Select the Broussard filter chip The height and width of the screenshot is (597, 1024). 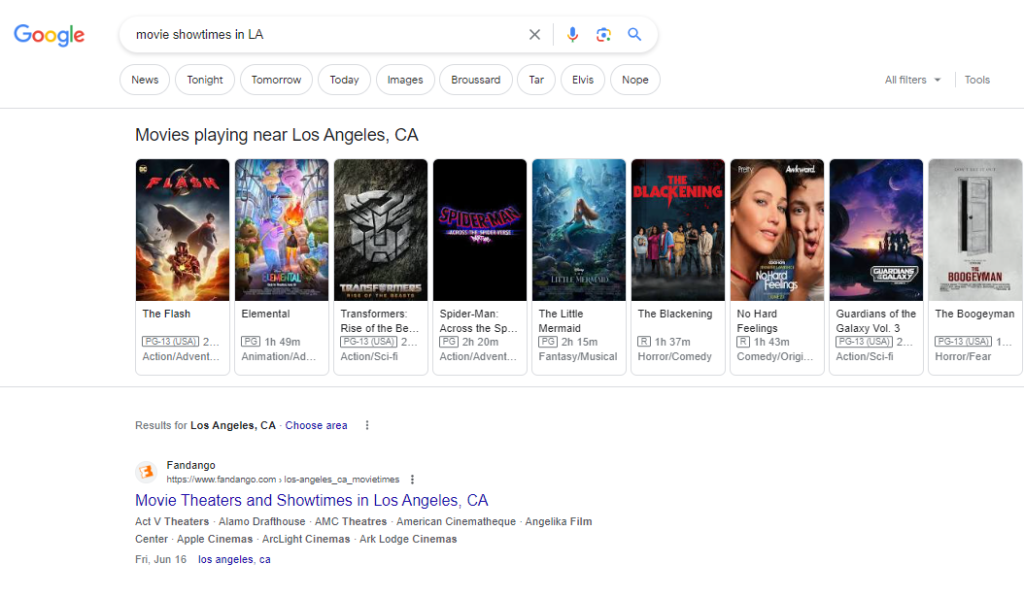pos(475,80)
